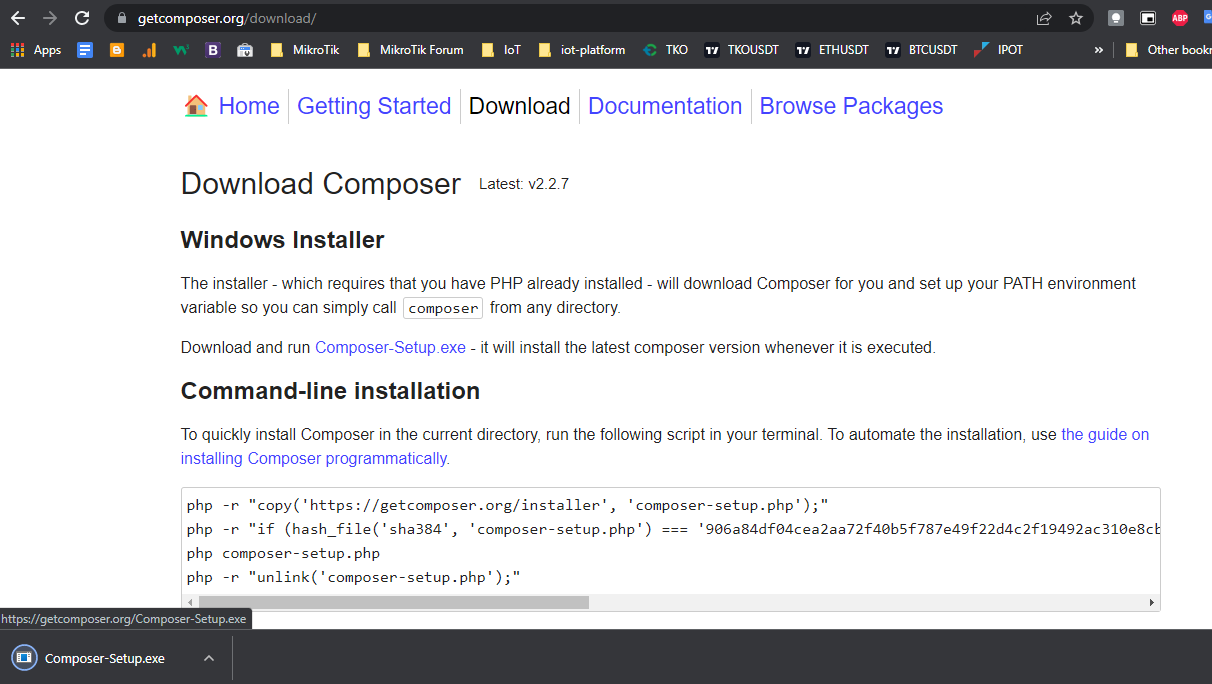The height and width of the screenshot is (684, 1212).
Task: Open the ETHUSDT TradingView bookmark
Action: point(831,49)
